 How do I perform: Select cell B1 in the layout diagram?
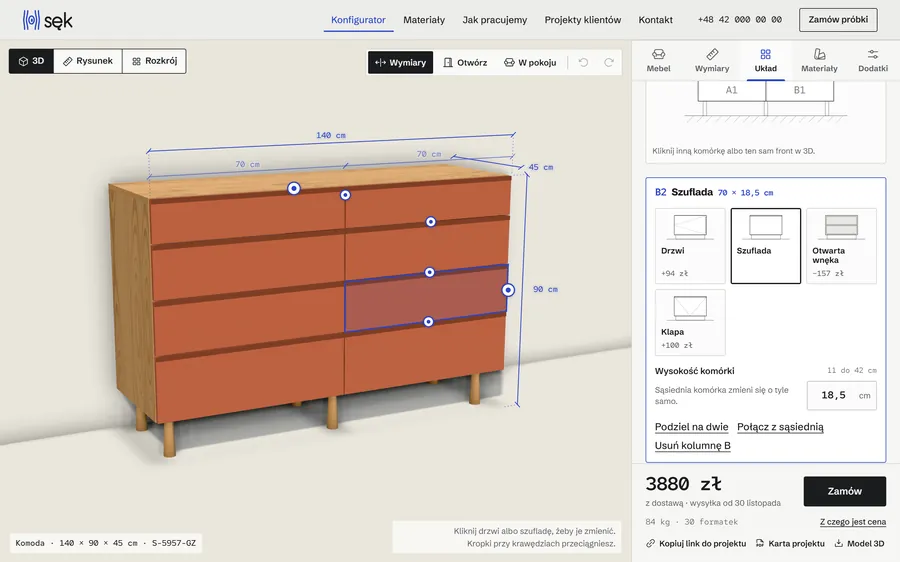pos(800,90)
